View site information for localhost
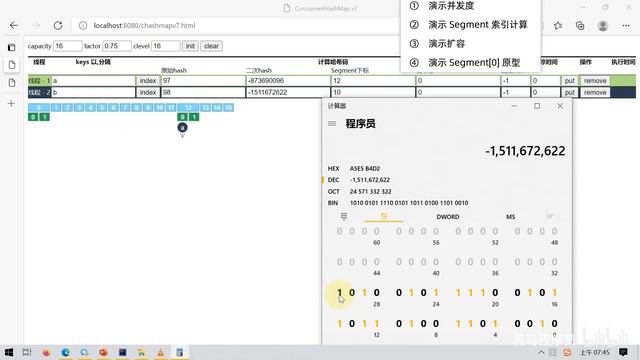Viewport: 640px width, 360px height. [x=83, y=25]
